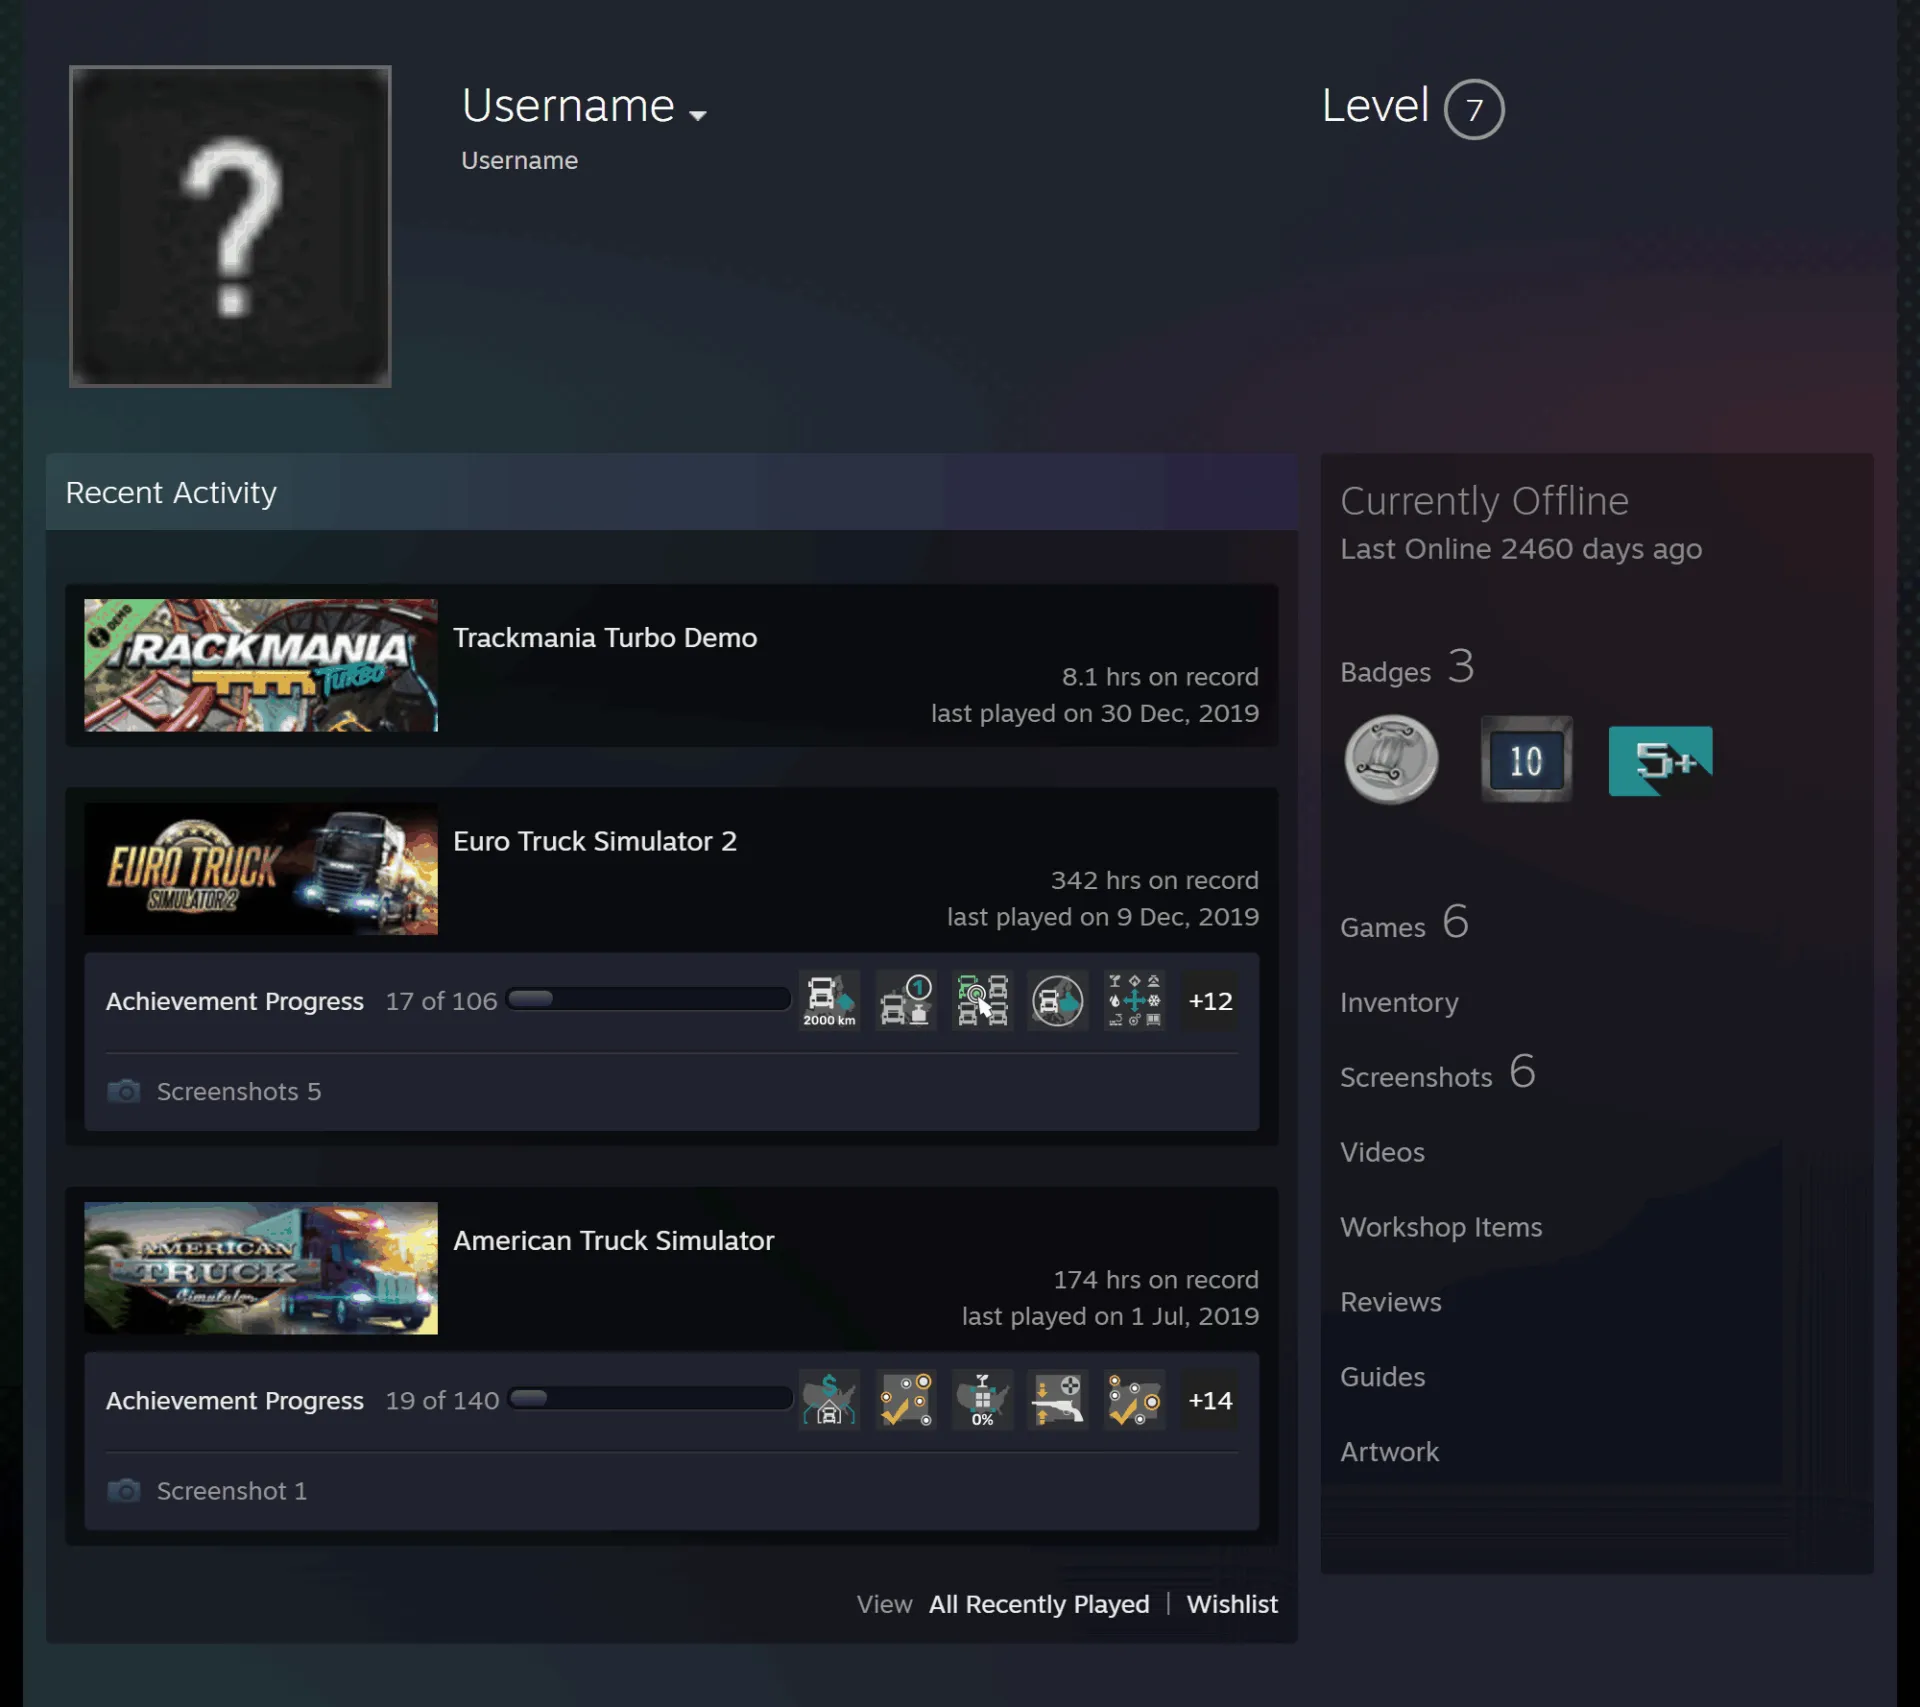Click the American Truck screenshot camera icon

pos(124,1491)
